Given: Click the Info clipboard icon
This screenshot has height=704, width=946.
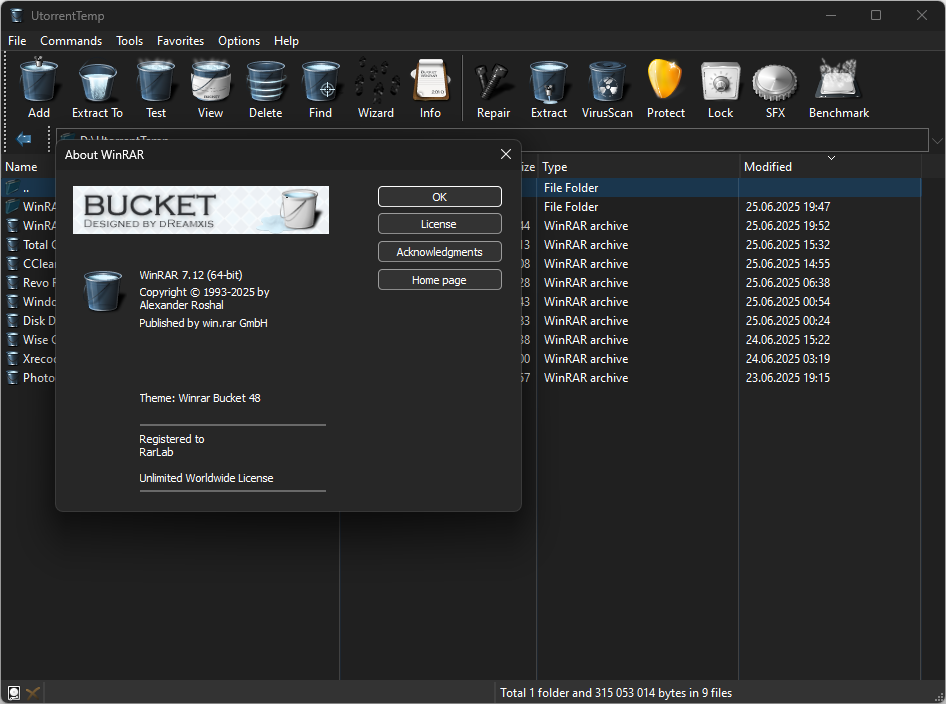Looking at the screenshot, I should coord(430,80).
